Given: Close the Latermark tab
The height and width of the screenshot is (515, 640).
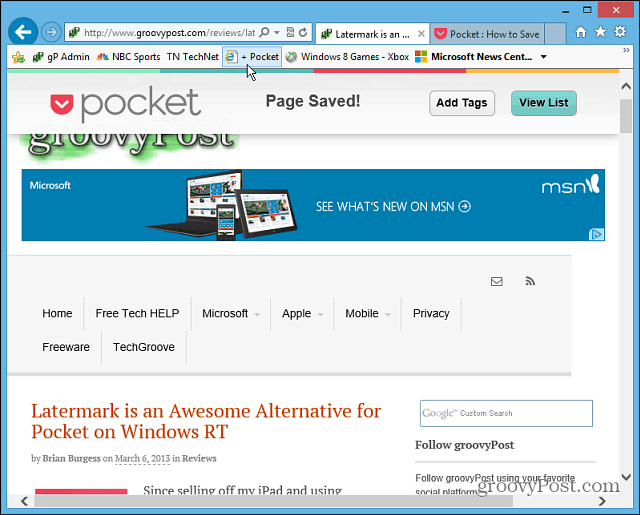Looking at the screenshot, I should point(421,34).
